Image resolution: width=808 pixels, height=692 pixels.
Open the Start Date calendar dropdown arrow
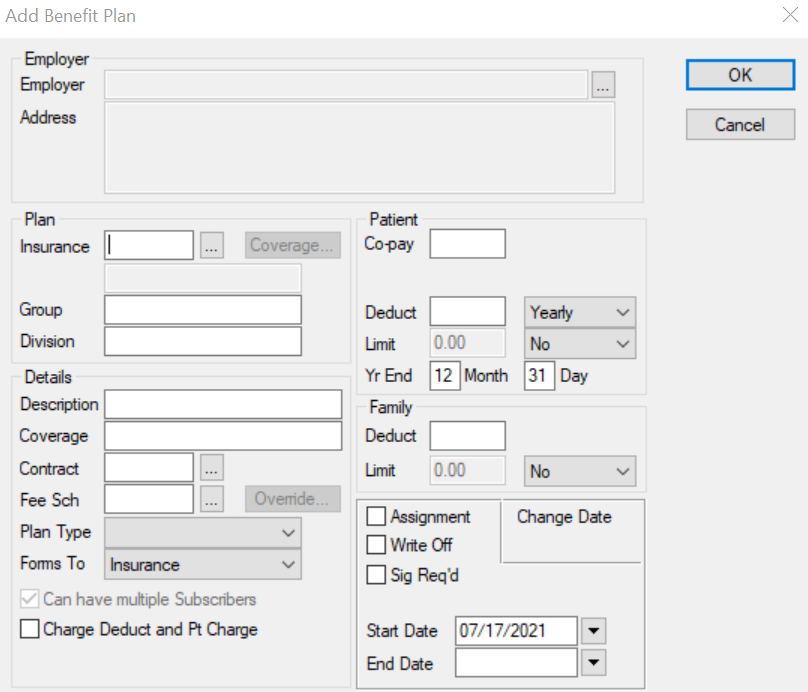point(594,631)
